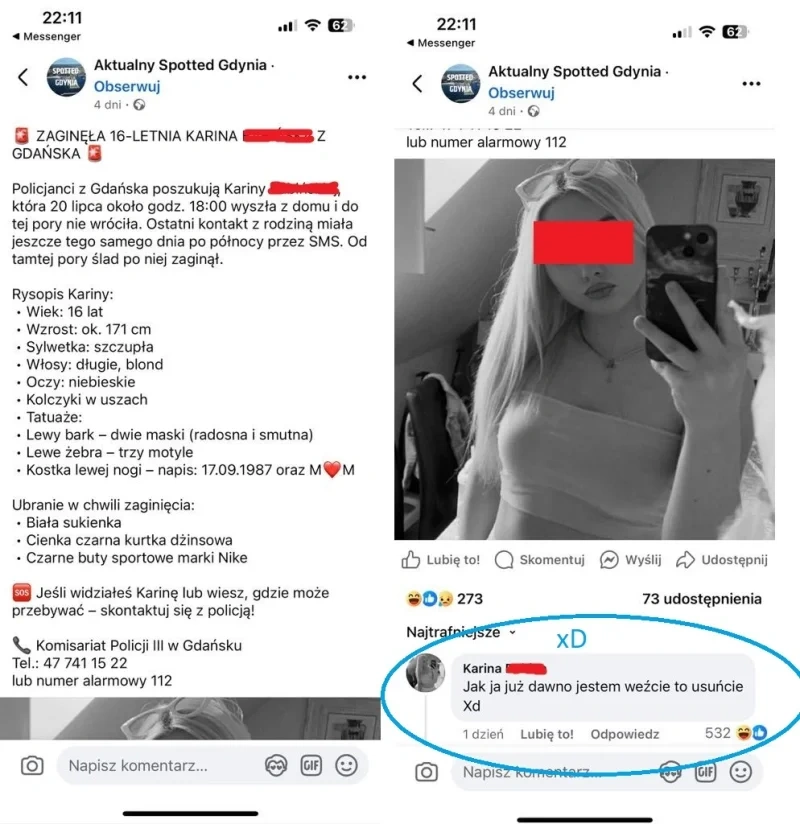Tap smiley emoji icon in right comment bar
Viewport: 800px width, 824px height.
741,772
